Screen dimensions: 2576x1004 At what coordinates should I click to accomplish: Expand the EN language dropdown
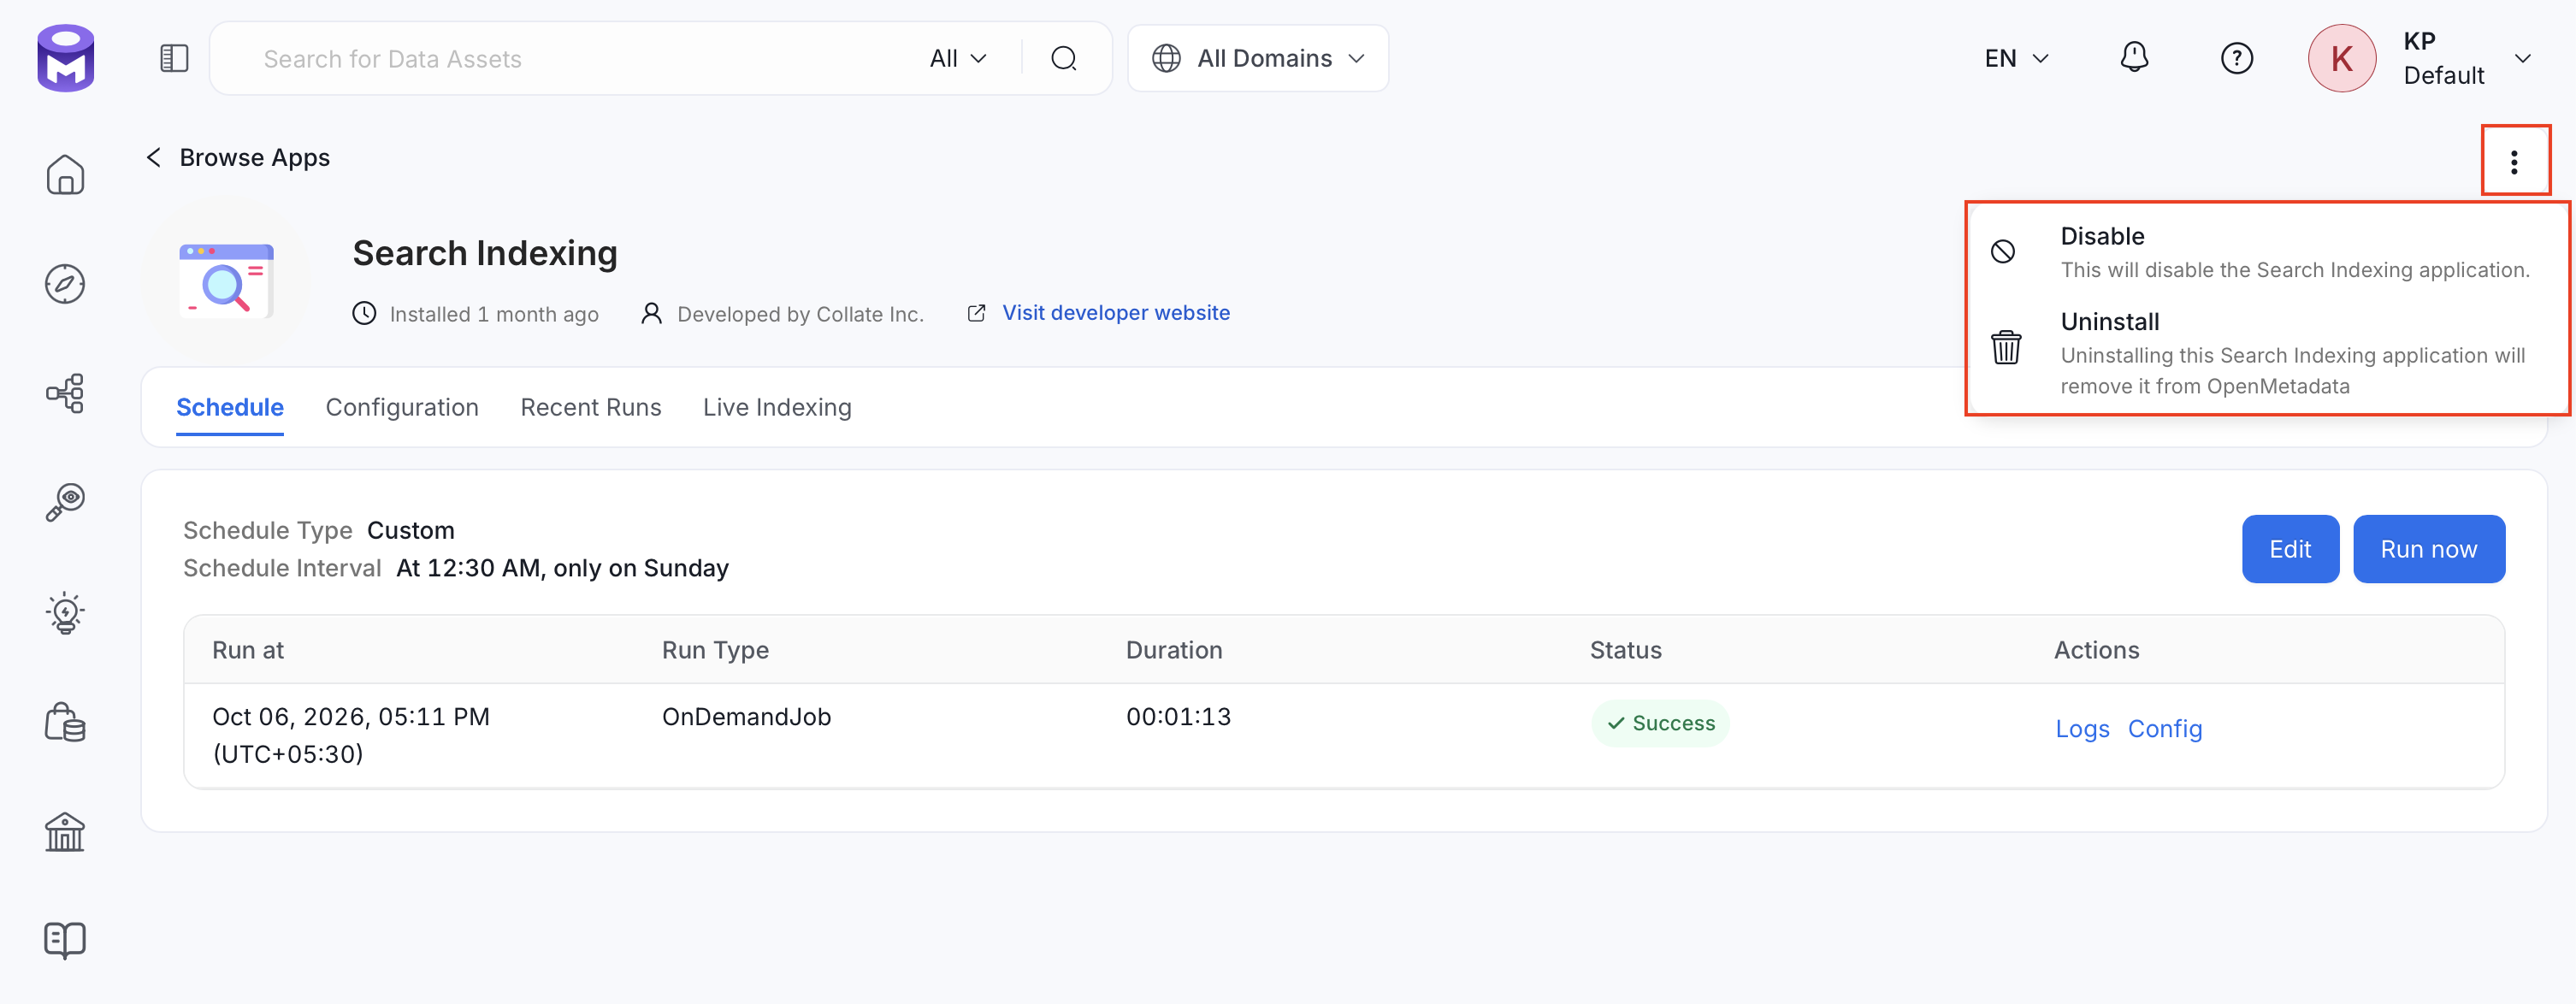click(2016, 58)
